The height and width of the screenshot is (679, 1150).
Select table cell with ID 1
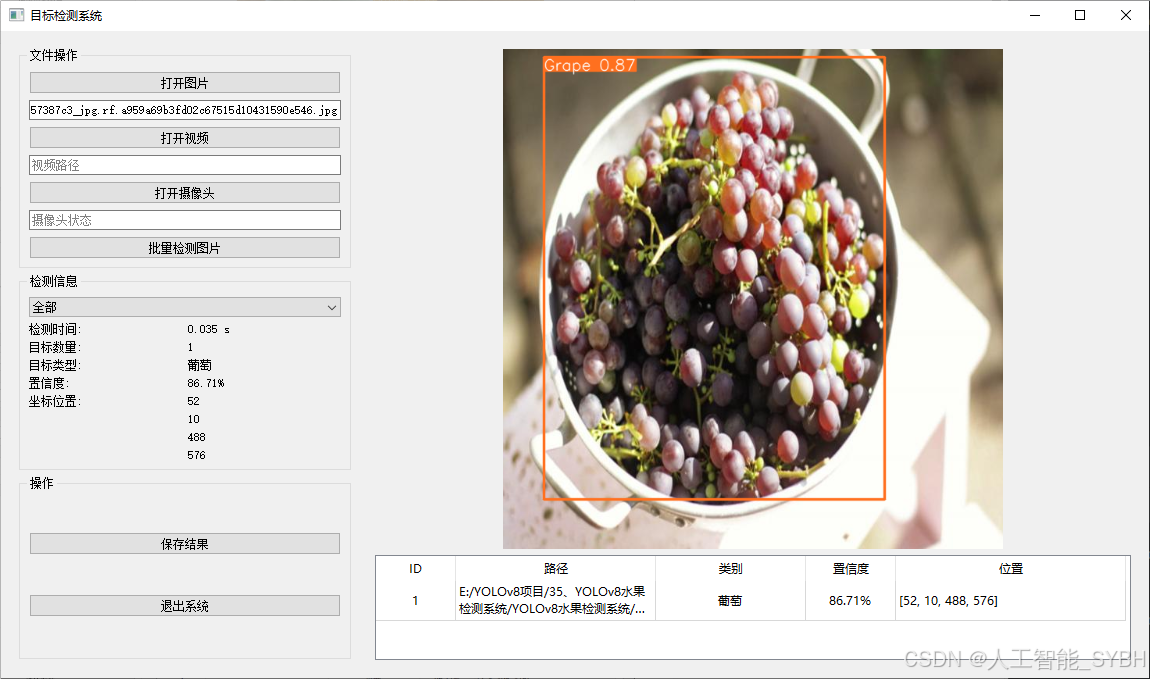[x=415, y=601]
